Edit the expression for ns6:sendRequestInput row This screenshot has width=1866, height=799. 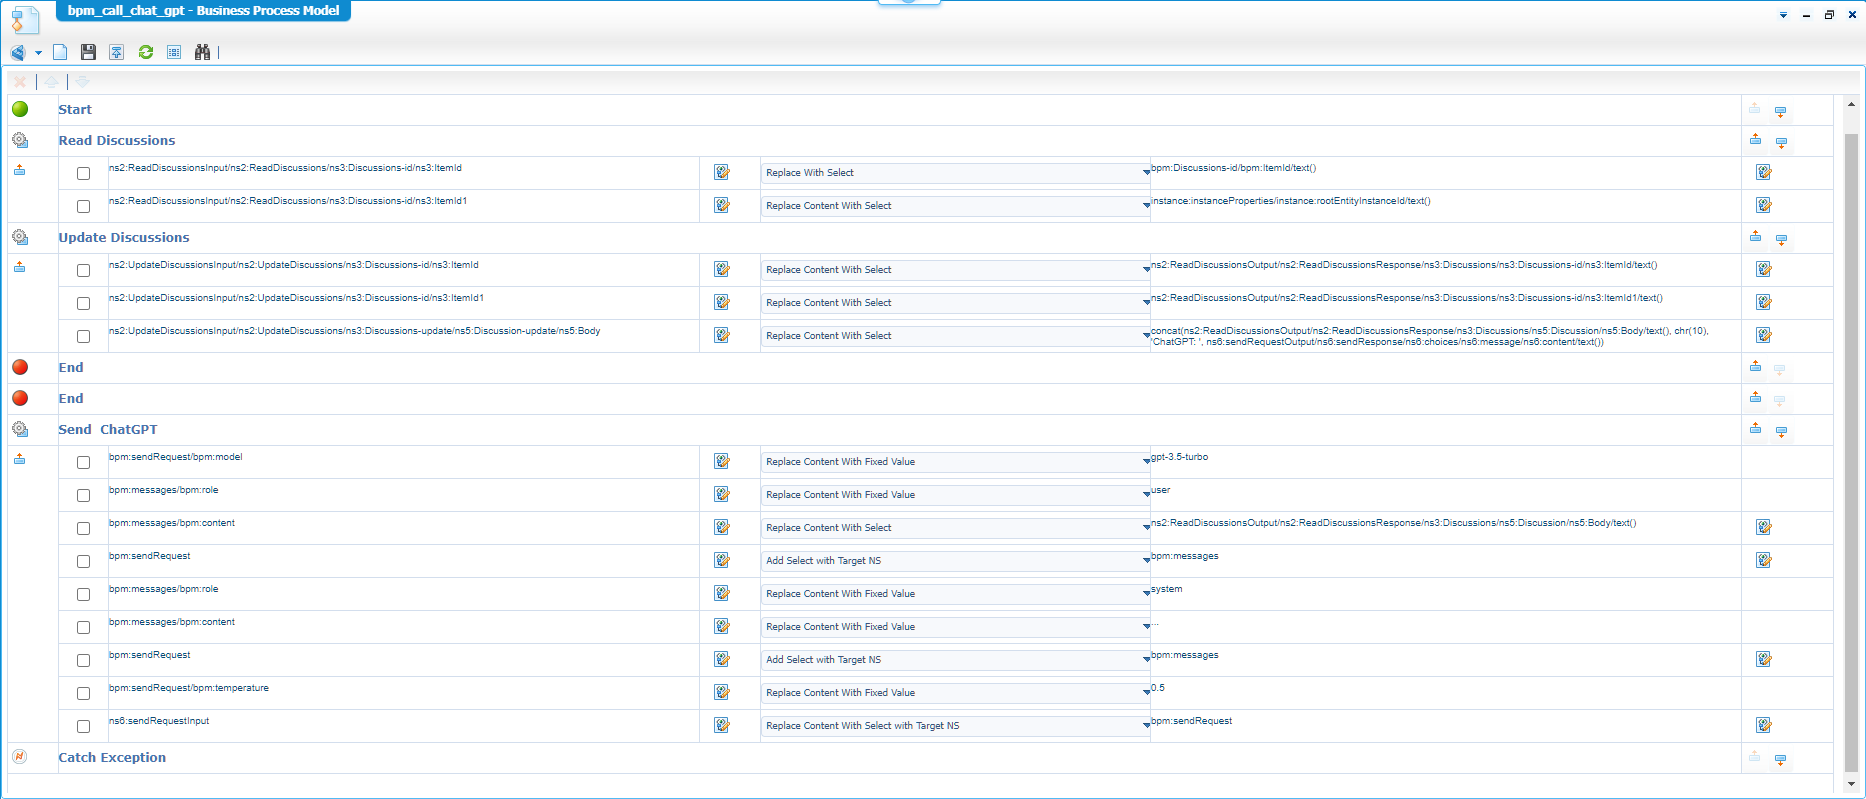[x=1763, y=725]
